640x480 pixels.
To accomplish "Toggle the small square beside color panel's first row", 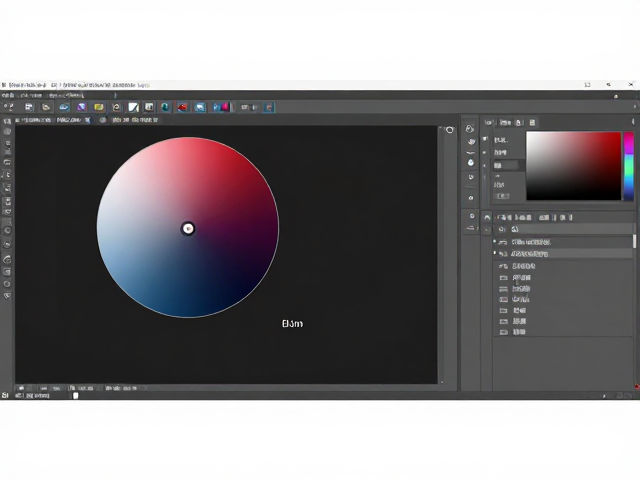I will pyautogui.click(x=485, y=139).
